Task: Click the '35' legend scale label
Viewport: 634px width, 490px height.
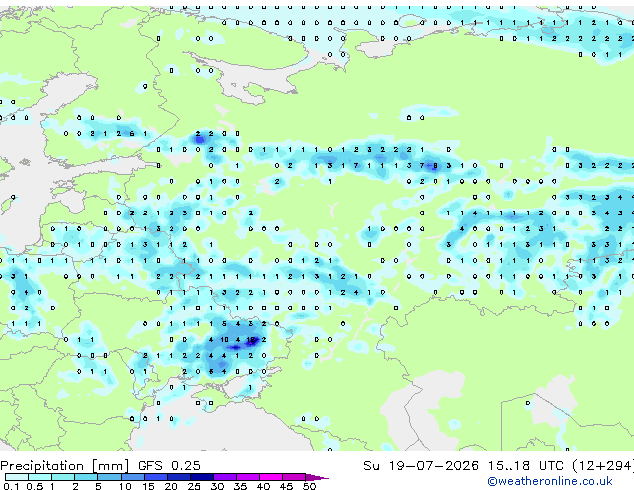Action: [x=240, y=486]
